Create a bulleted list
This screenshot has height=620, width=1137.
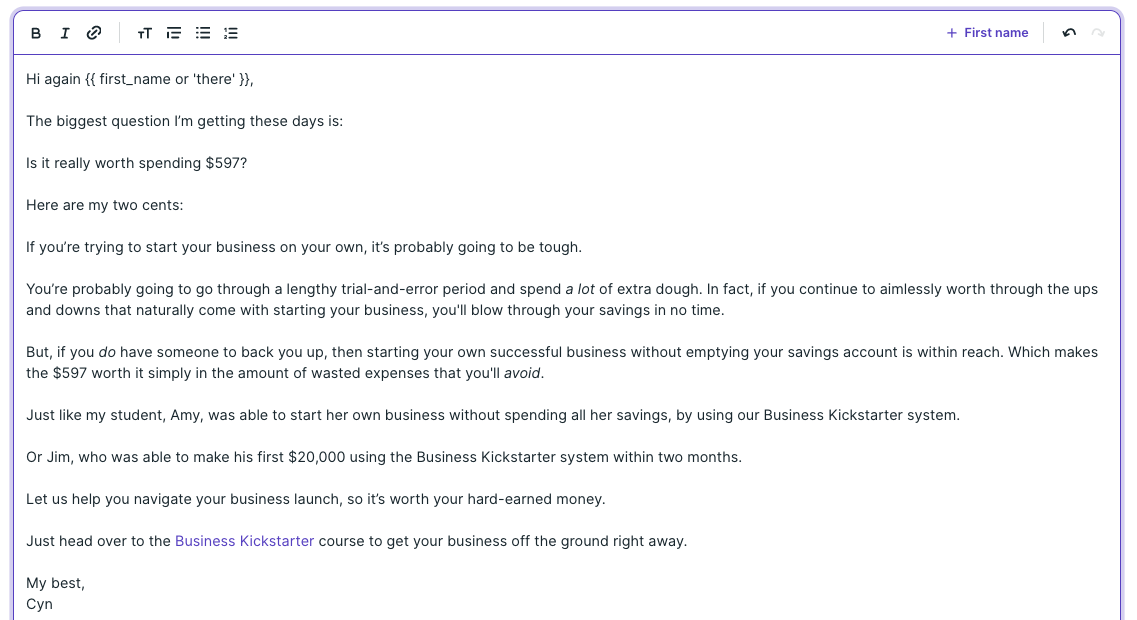click(x=202, y=32)
